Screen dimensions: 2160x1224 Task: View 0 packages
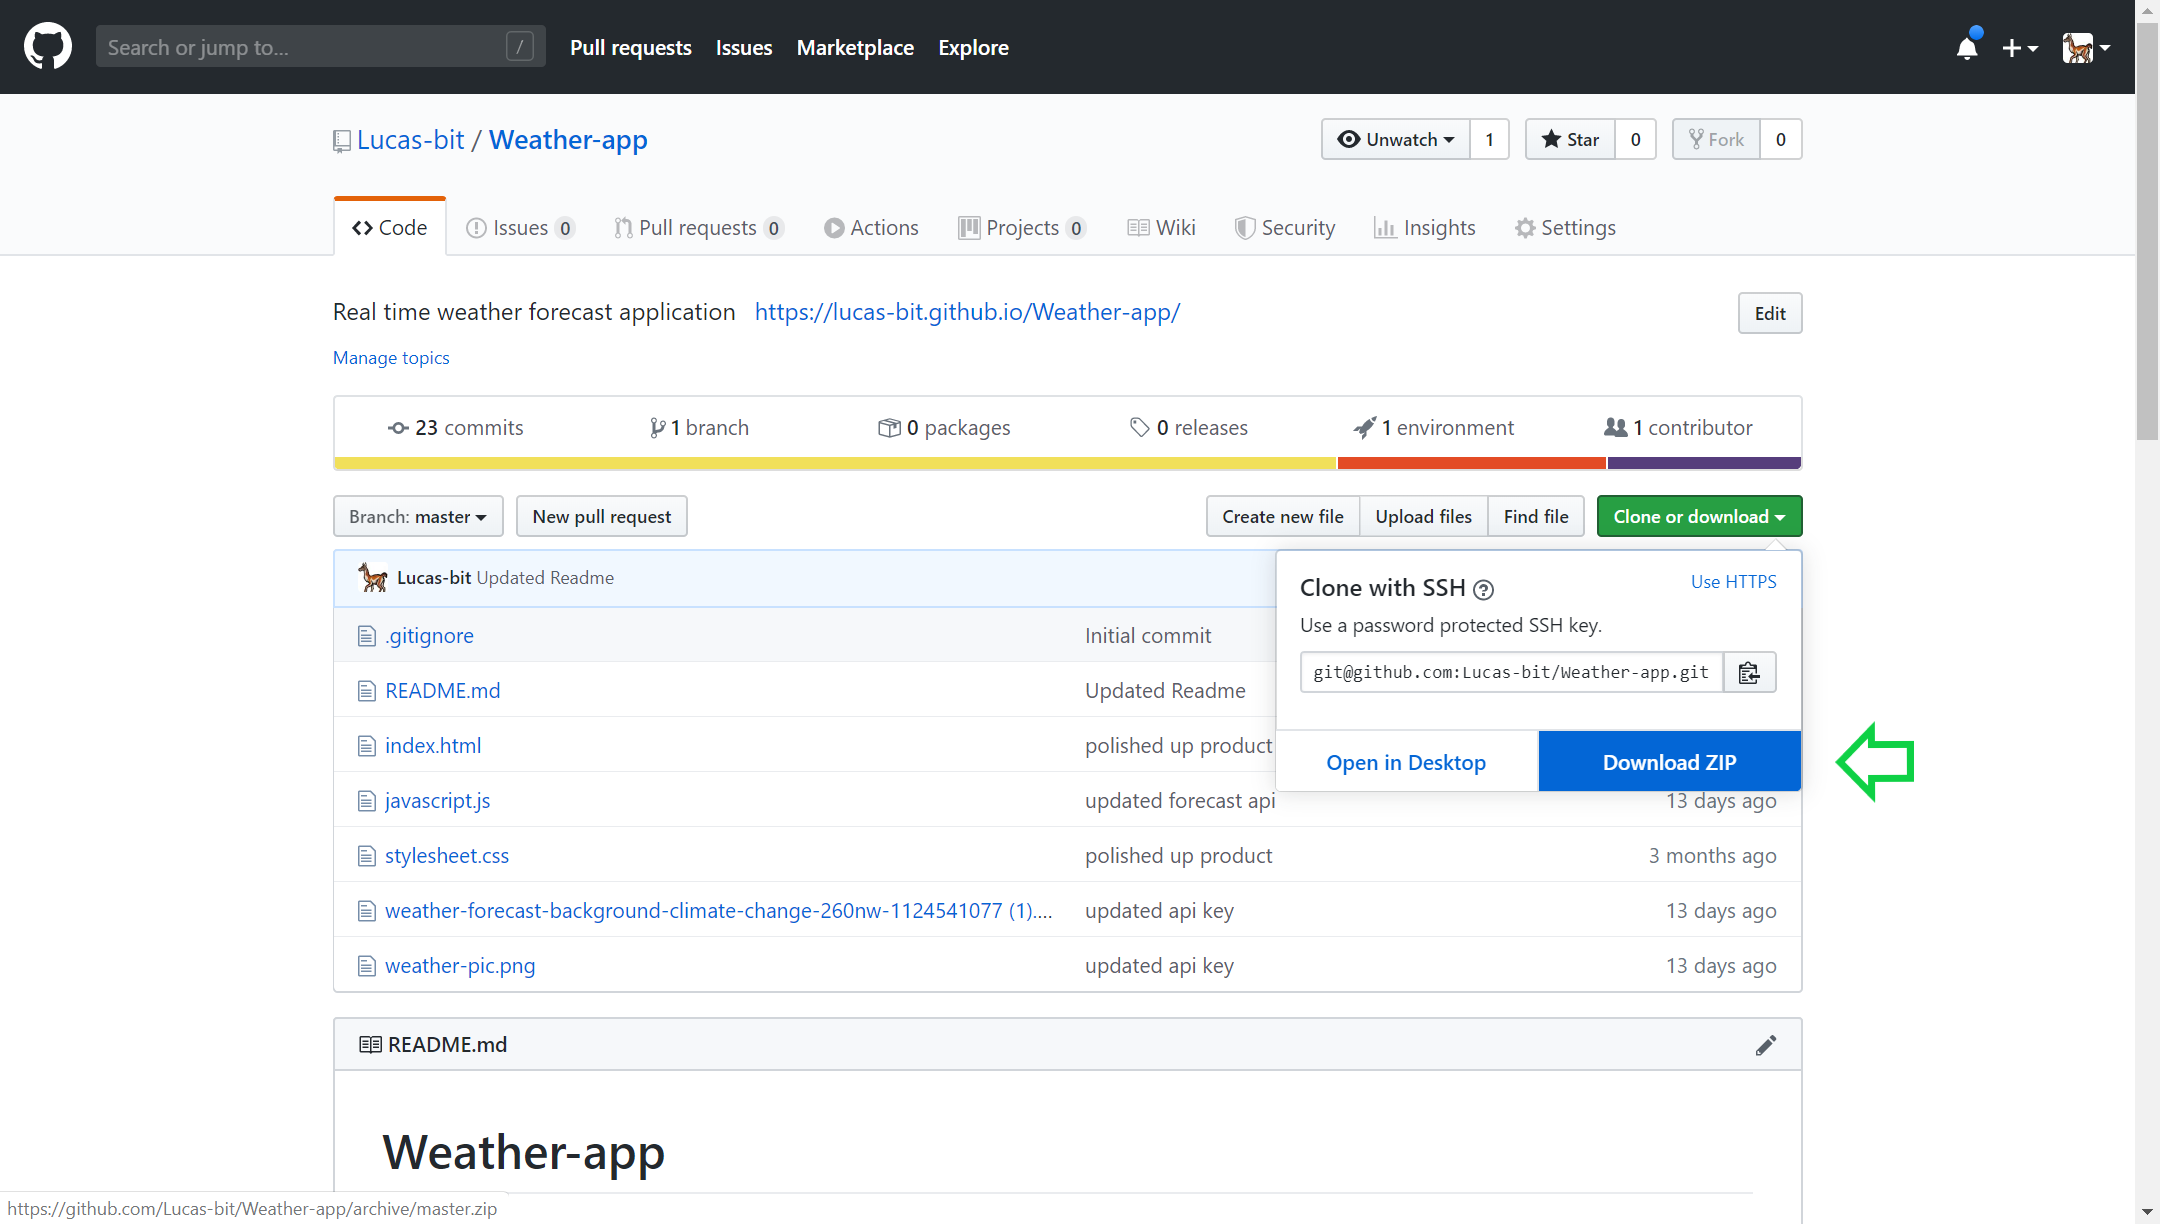point(944,427)
